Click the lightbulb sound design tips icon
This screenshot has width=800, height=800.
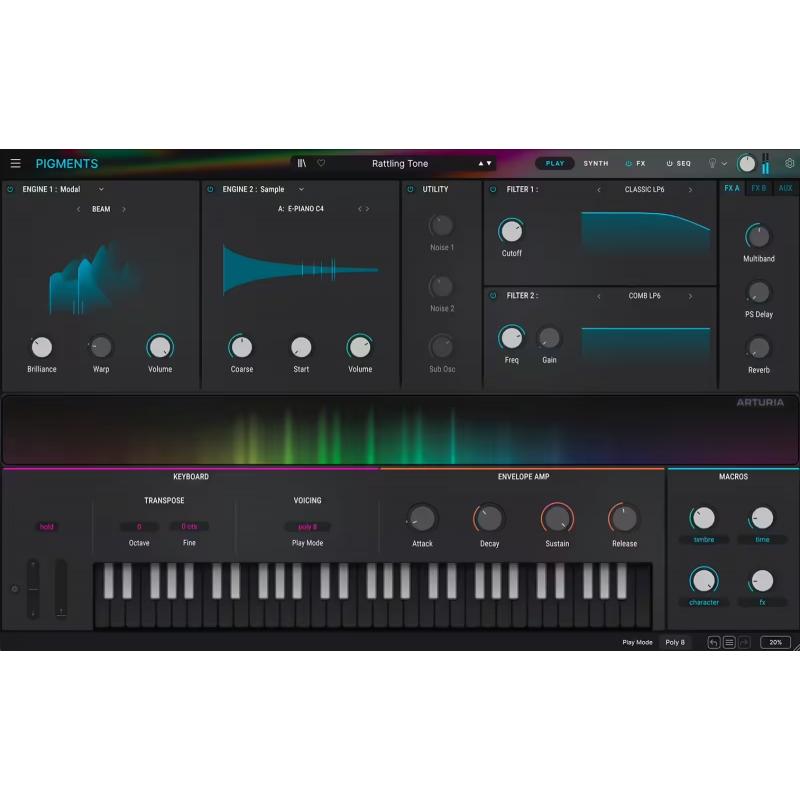point(713,163)
